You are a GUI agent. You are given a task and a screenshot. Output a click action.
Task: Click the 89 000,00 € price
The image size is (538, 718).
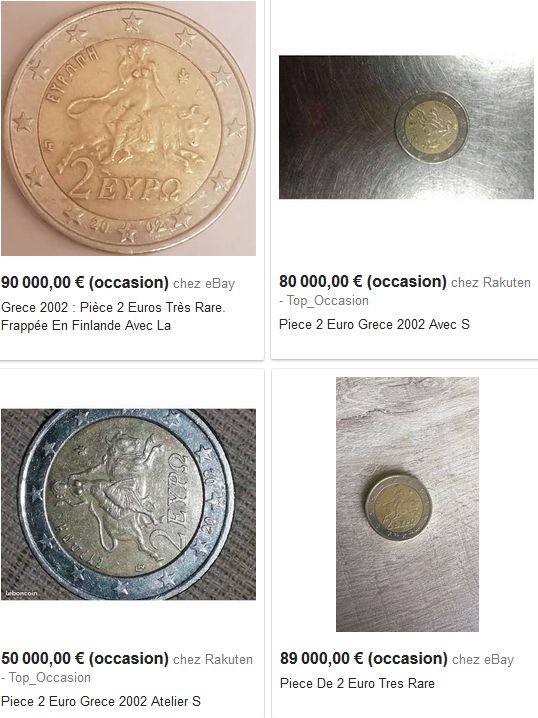point(321,659)
